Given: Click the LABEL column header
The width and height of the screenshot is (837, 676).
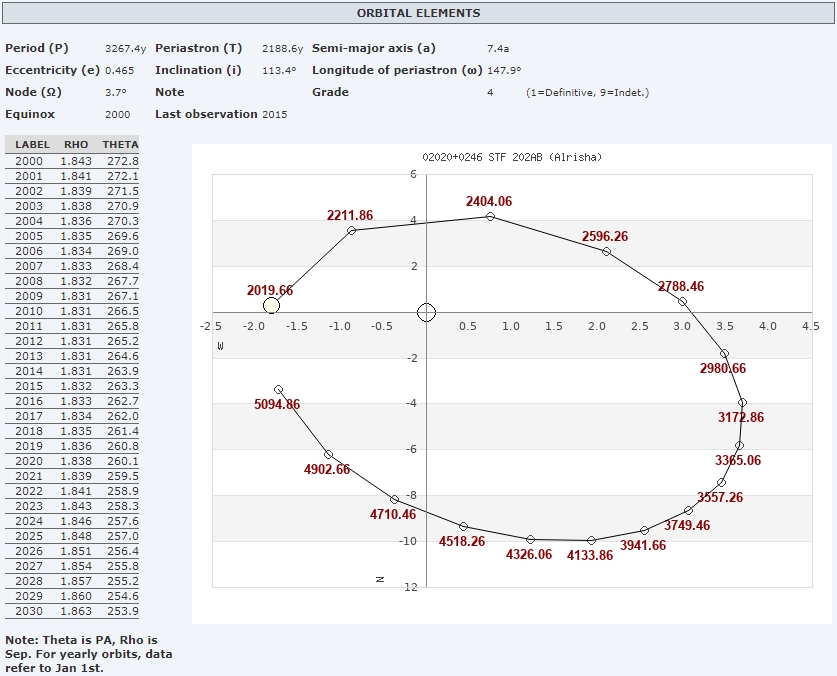Looking at the screenshot, I should 32,145.
